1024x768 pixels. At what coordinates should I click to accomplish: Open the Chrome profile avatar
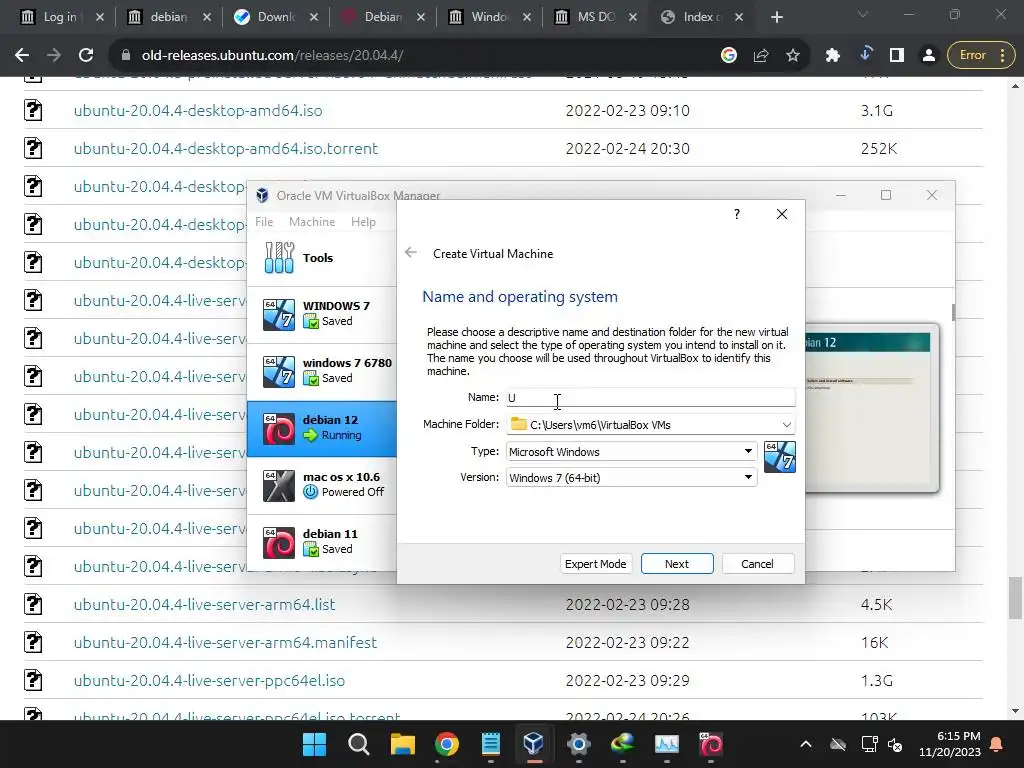pyautogui.click(x=929, y=56)
